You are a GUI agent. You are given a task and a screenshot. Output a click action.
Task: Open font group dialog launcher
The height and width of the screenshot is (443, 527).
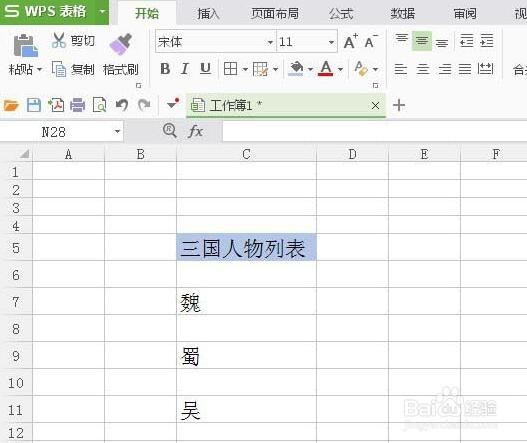(376, 86)
